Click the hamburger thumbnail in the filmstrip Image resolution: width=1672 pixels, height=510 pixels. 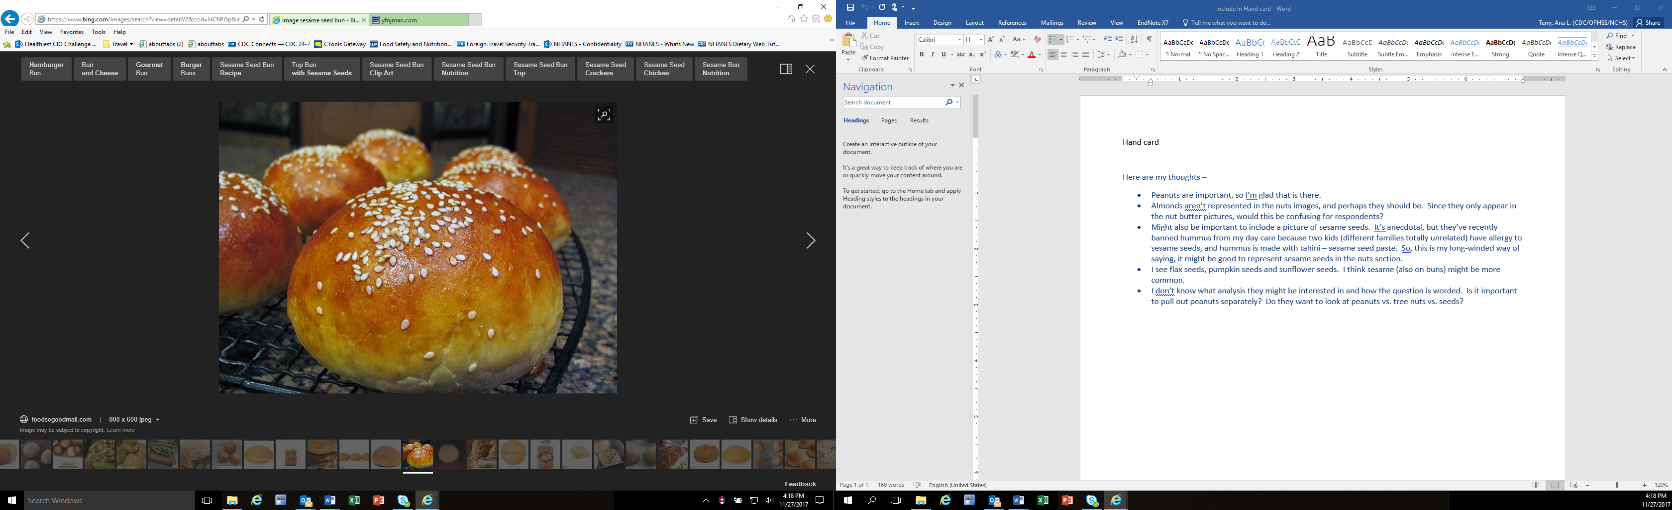[x=321, y=454]
